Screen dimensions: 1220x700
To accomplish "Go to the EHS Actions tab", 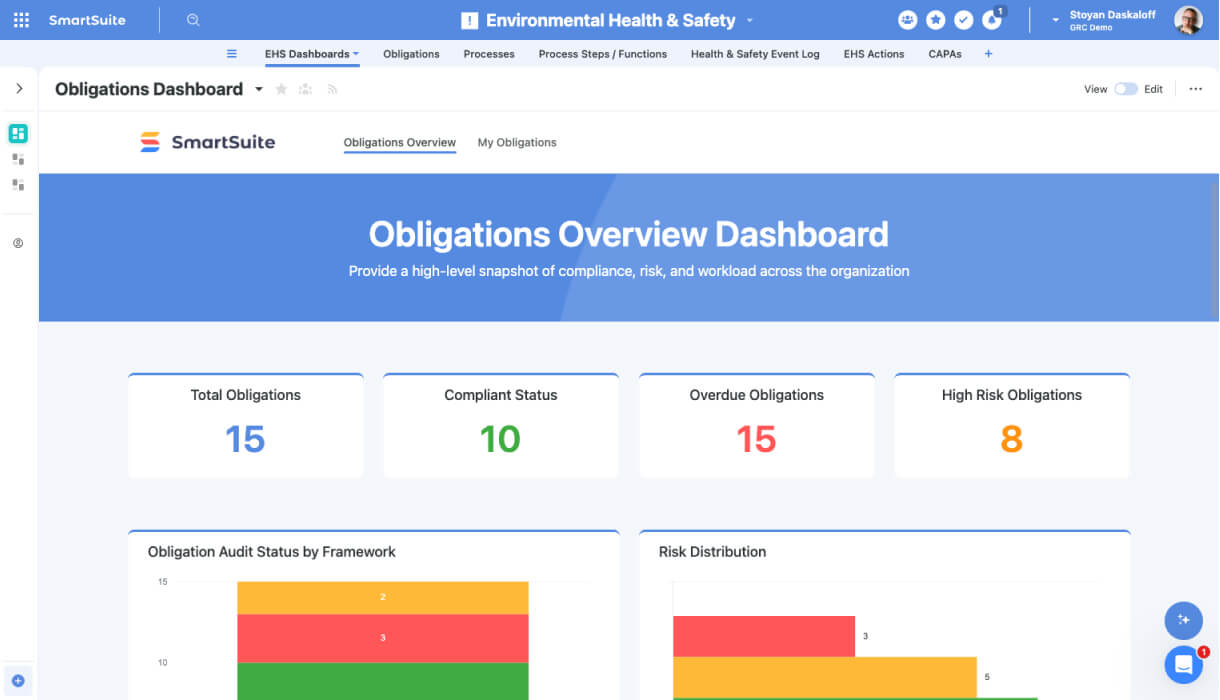I will 874,54.
